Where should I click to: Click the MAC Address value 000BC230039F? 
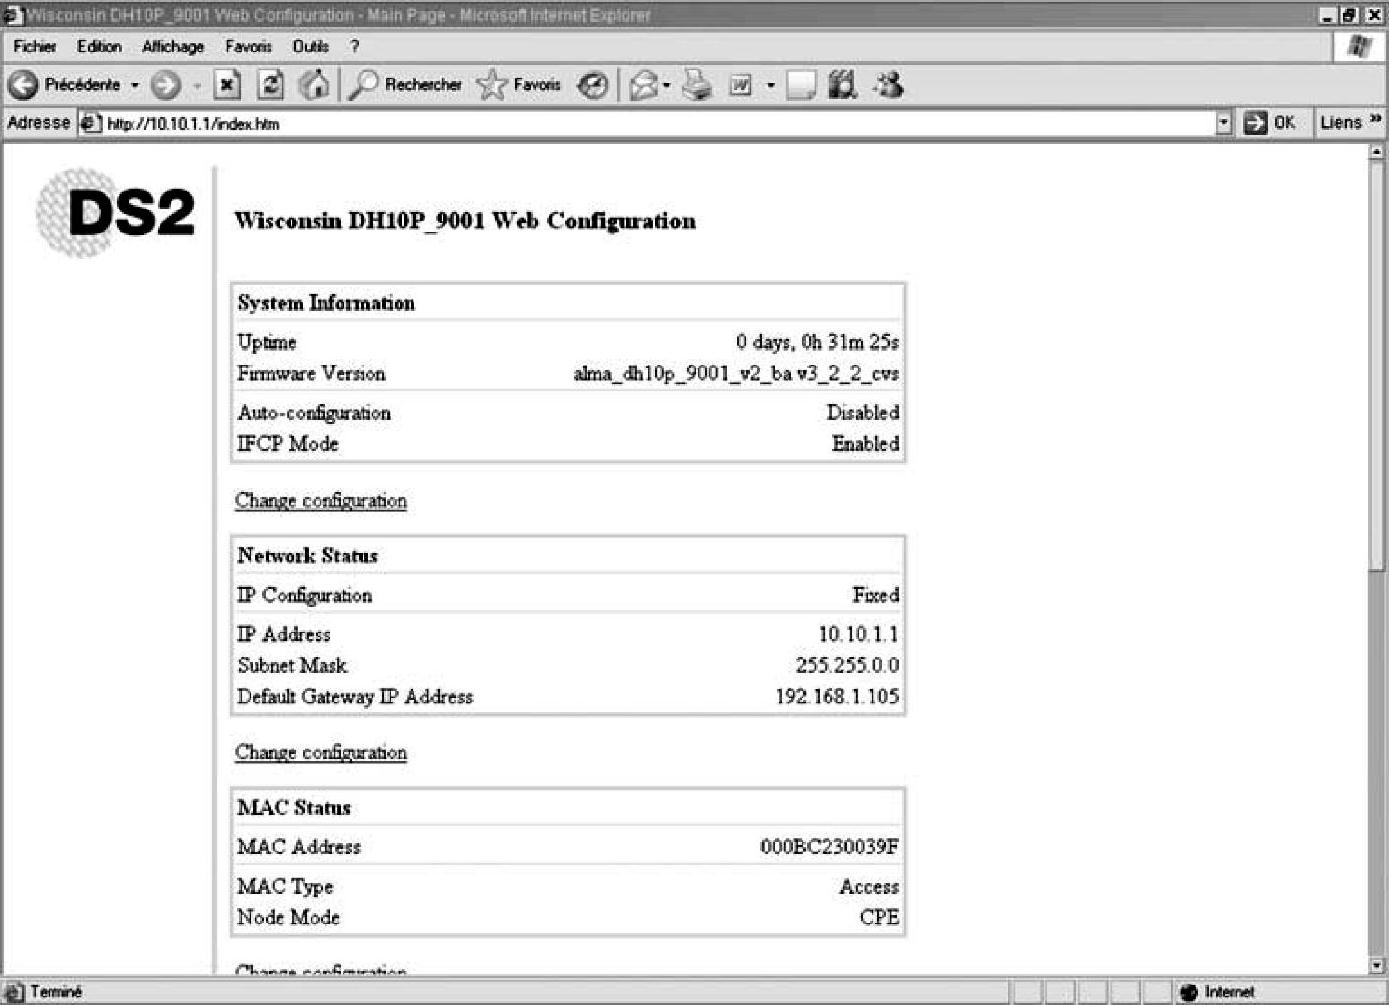(829, 847)
